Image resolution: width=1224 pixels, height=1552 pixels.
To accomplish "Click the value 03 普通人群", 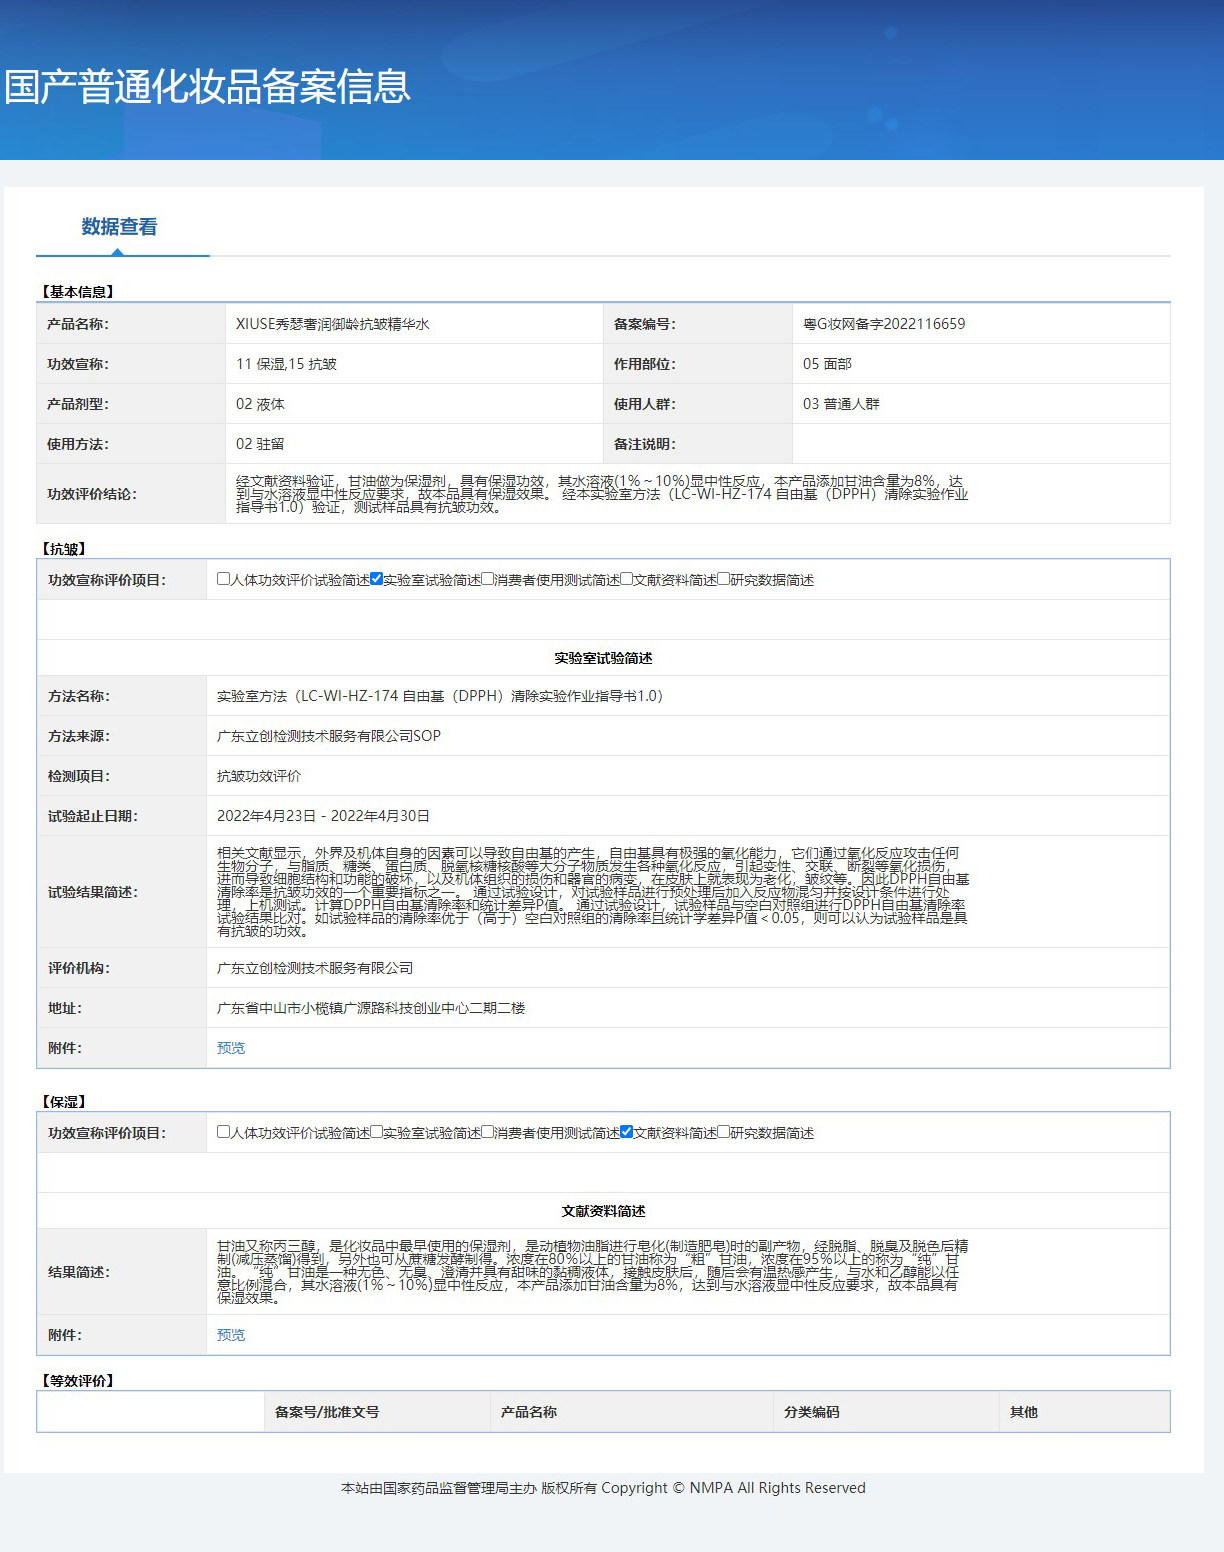I will coord(841,404).
